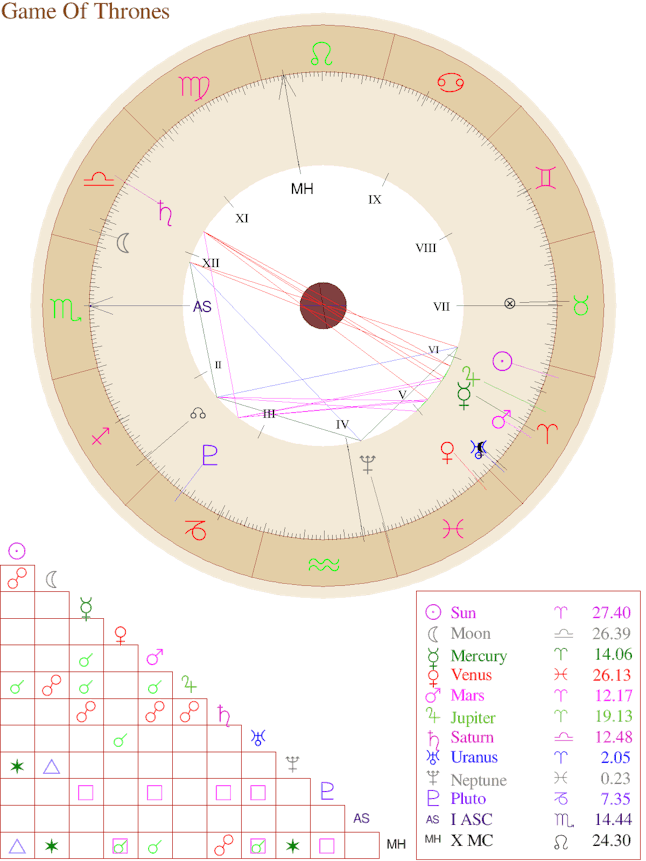Click the Neptune trident inside the chart wheel

click(368, 464)
